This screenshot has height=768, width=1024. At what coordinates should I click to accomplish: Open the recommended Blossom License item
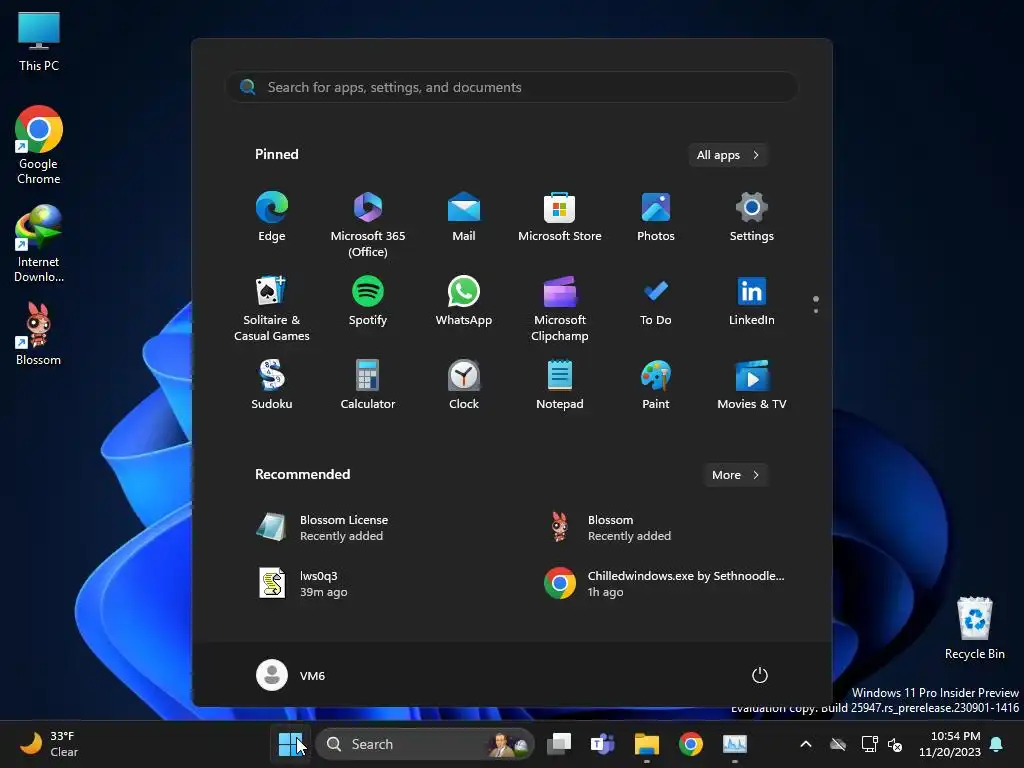click(x=323, y=528)
